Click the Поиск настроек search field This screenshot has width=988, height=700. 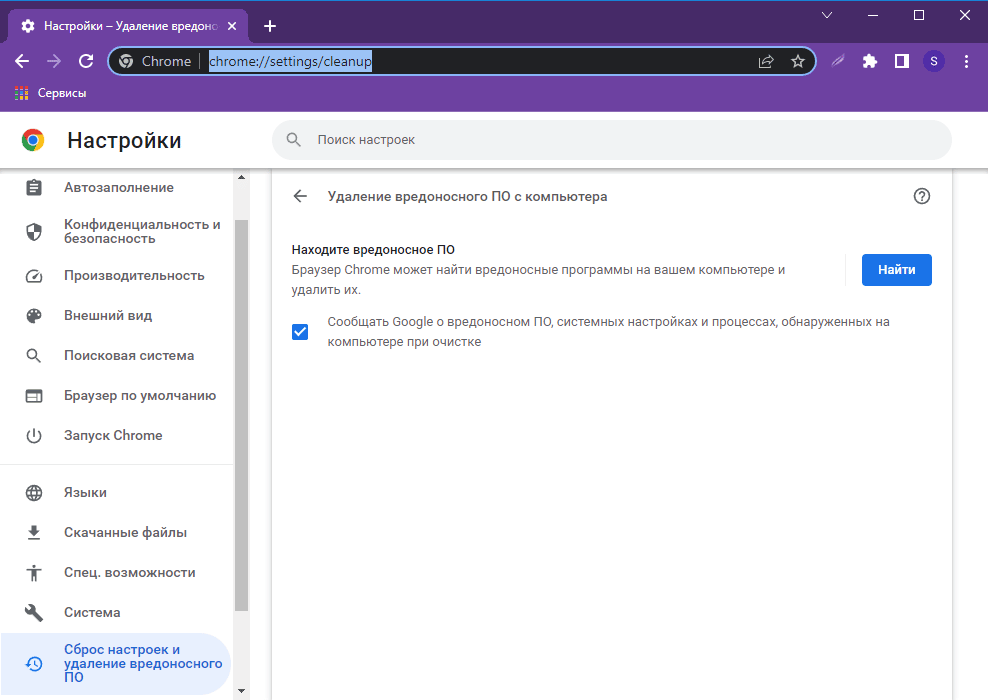(x=610, y=140)
